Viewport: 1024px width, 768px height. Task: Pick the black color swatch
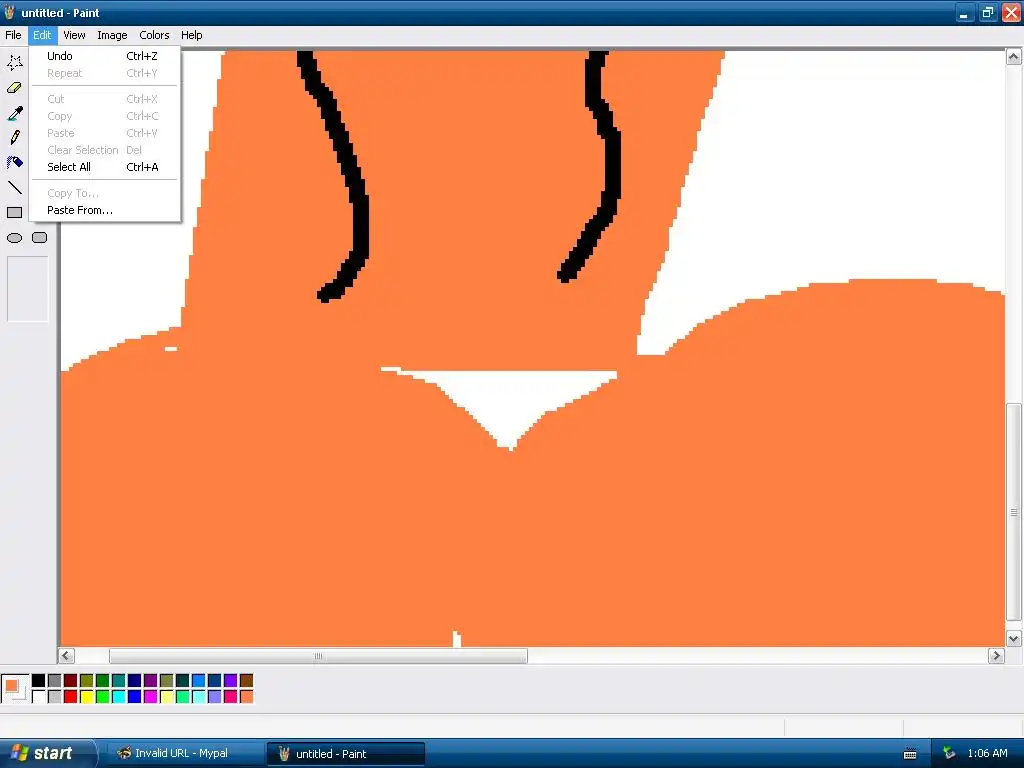tap(39, 681)
